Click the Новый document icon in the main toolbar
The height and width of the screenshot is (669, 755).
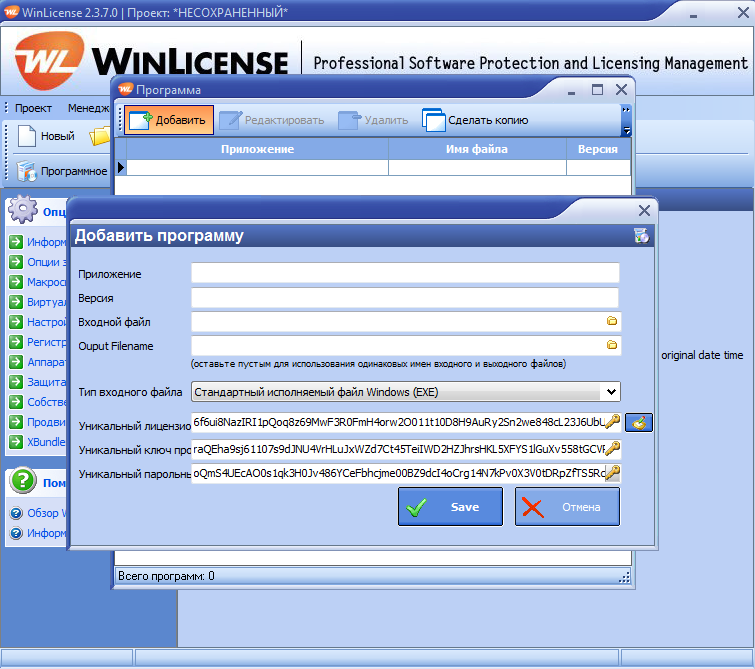(x=27, y=136)
